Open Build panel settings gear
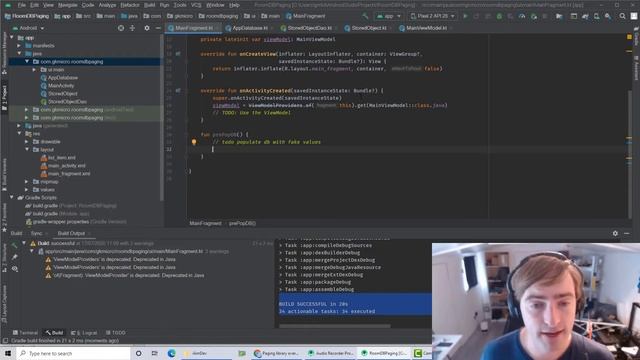Image resolution: width=640 pixels, height=360 pixels. tap(615, 233)
